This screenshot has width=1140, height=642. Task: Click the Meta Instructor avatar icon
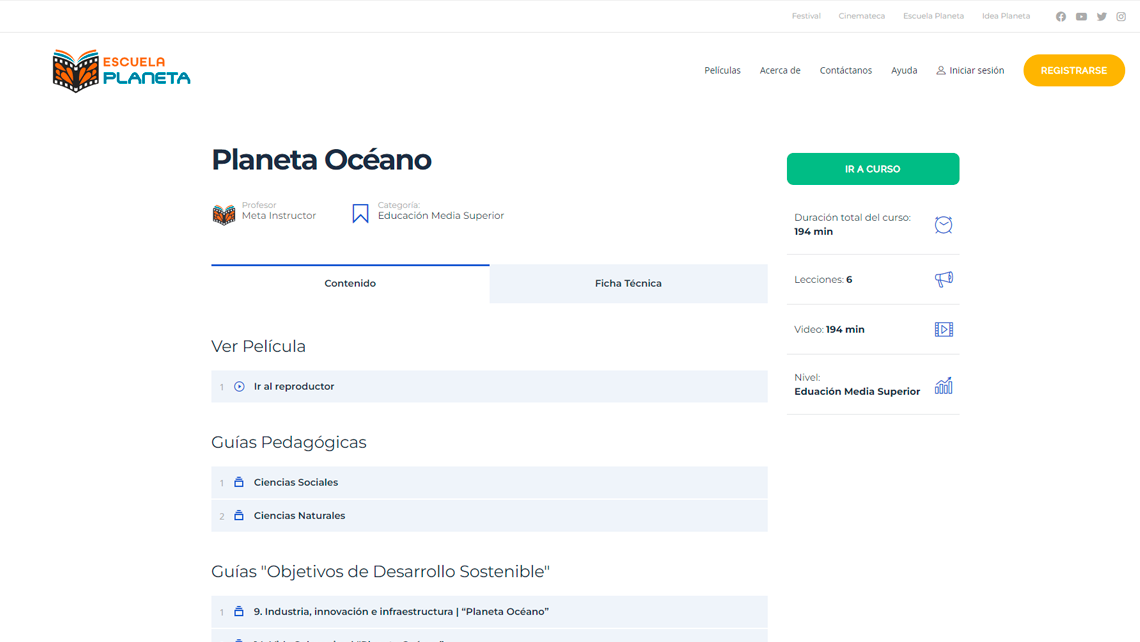[x=224, y=215]
